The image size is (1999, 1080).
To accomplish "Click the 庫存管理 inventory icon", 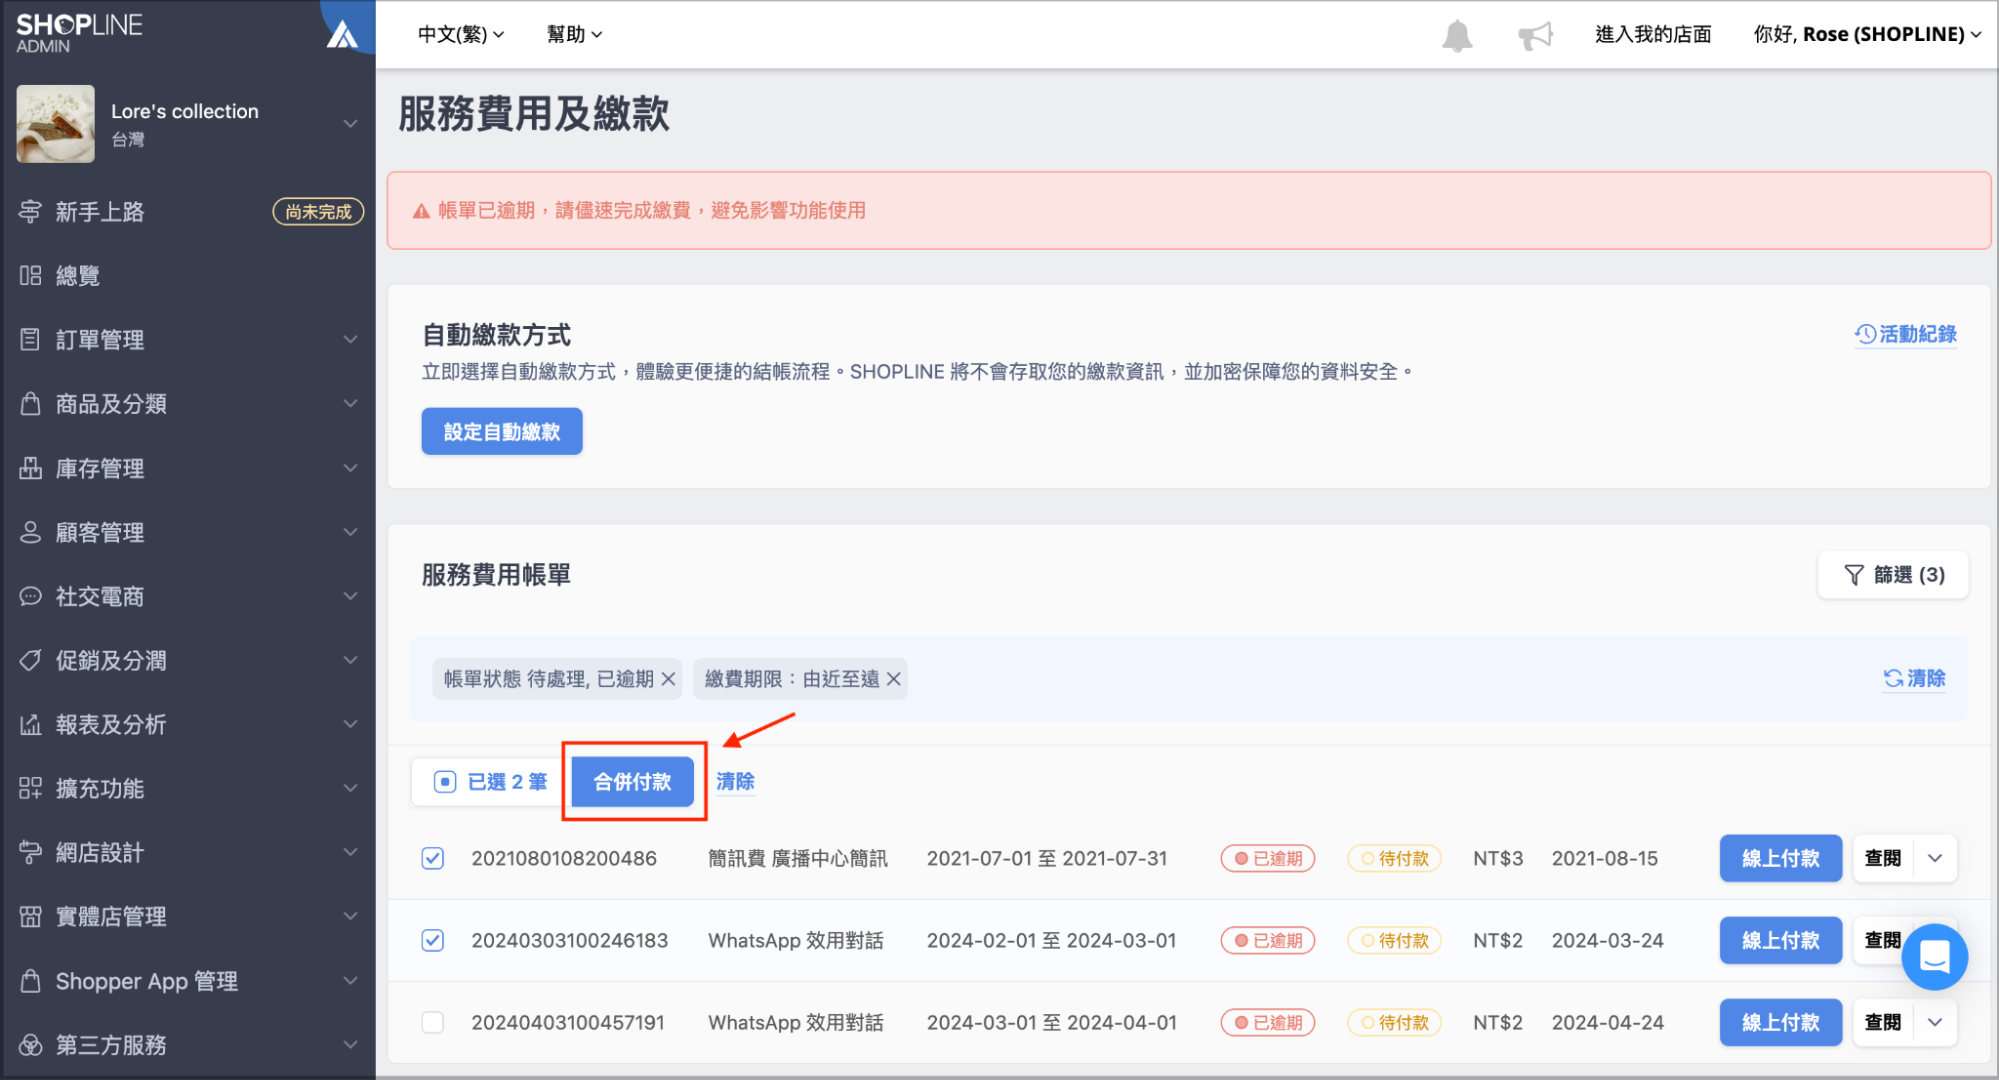I will (30, 468).
